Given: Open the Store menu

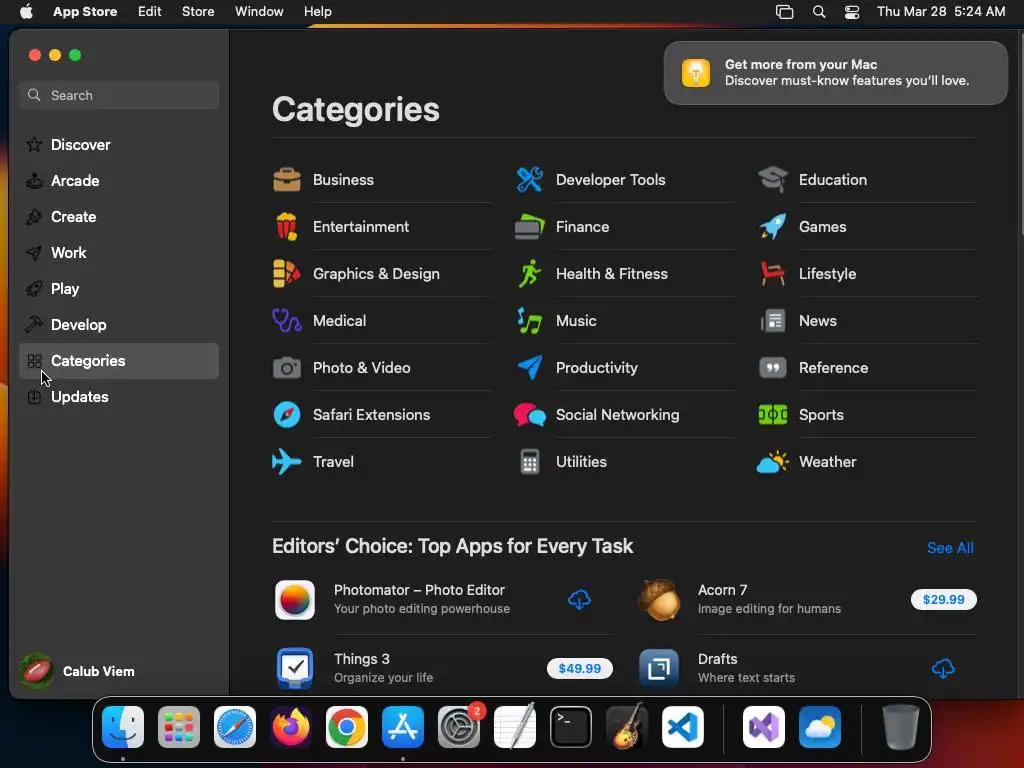Looking at the screenshot, I should click(198, 12).
